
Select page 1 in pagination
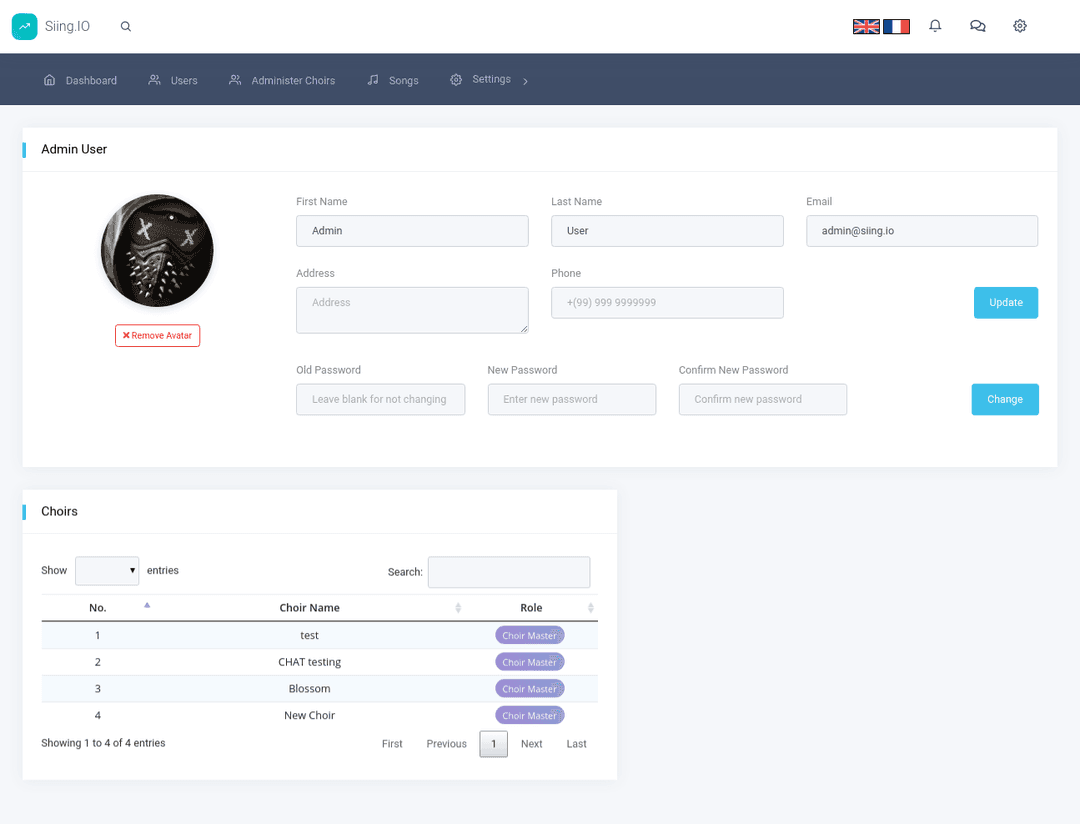pyautogui.click(x=493, y=744)
